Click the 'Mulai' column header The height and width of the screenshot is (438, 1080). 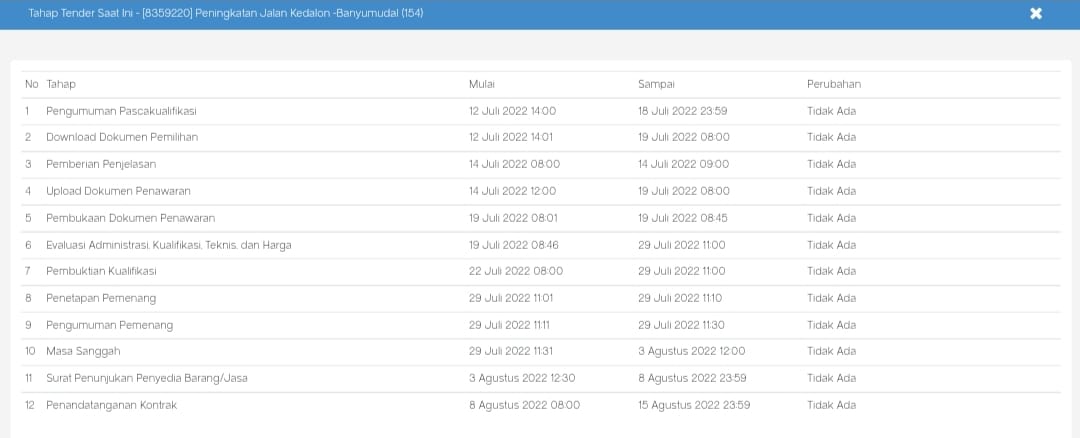tap(482, 84)
